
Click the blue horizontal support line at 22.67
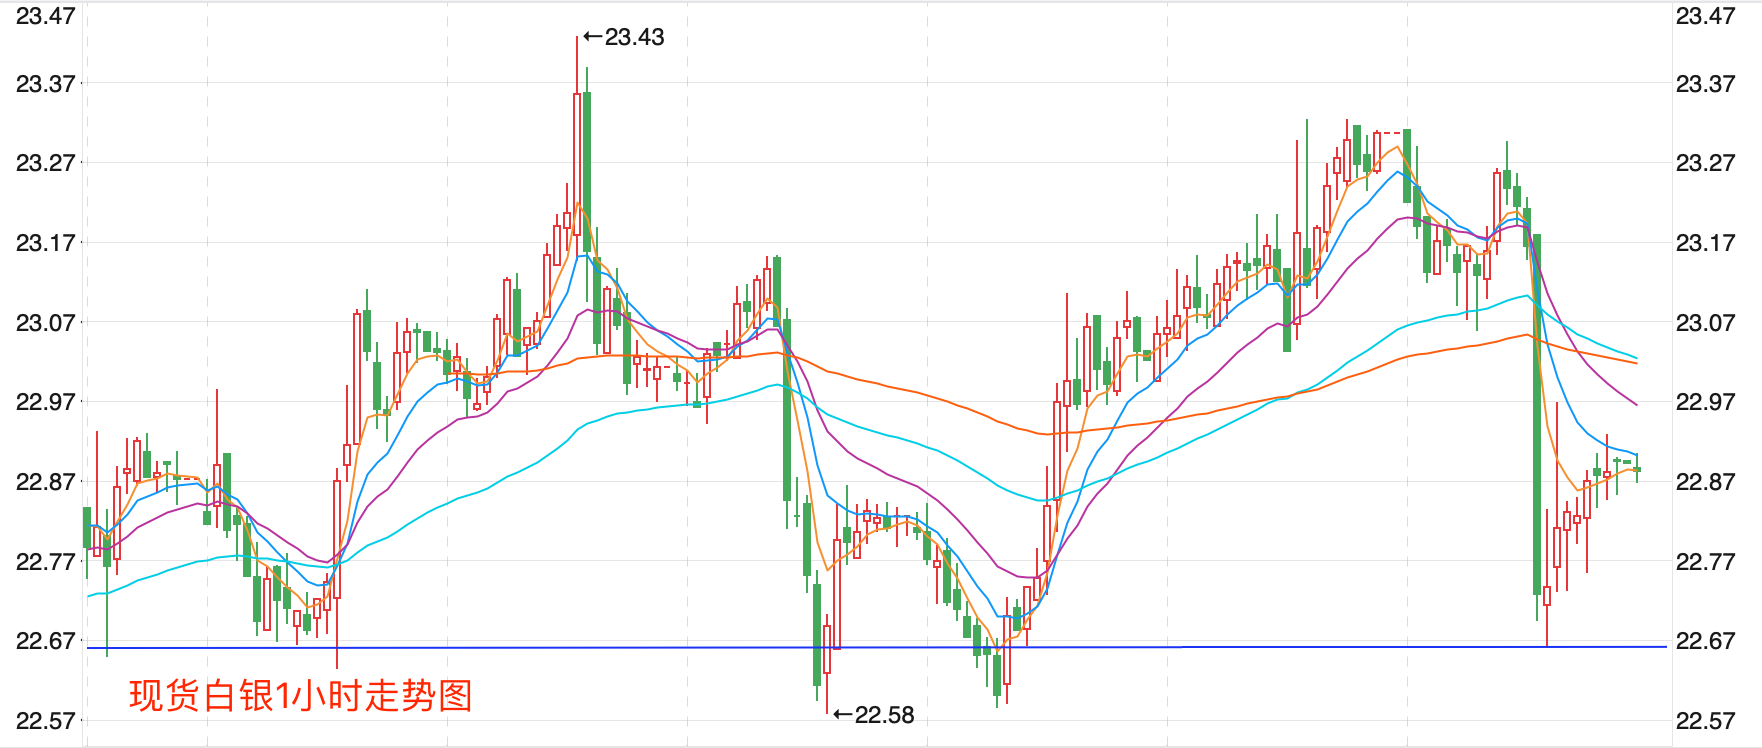click(877, 648)
